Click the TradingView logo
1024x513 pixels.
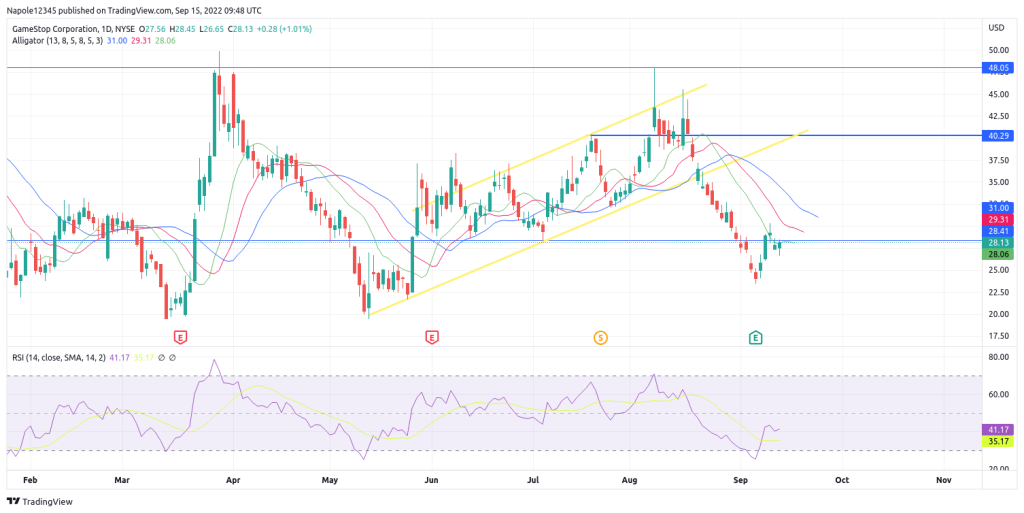40,501
